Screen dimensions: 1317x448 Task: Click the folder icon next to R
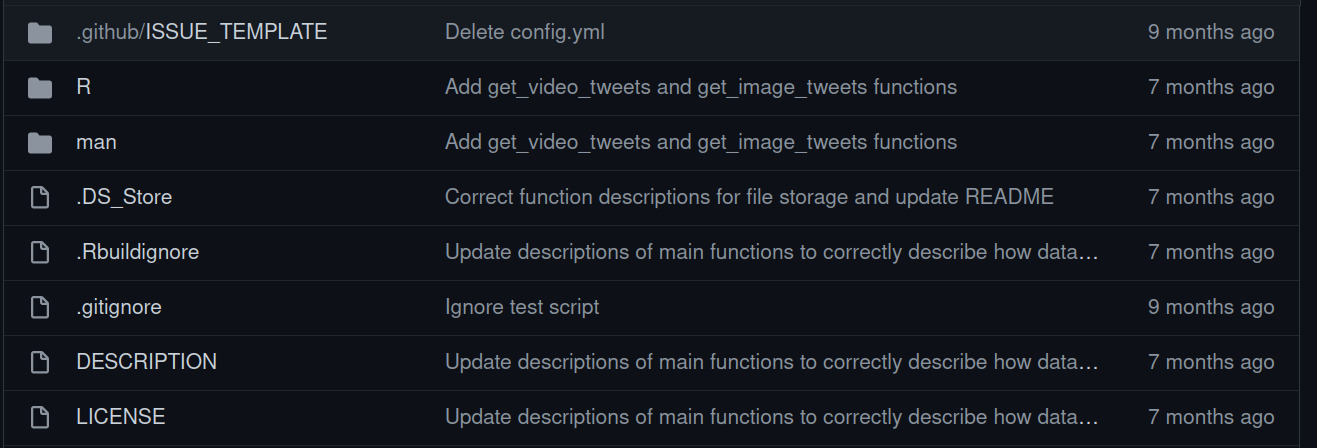pos(40,88)
